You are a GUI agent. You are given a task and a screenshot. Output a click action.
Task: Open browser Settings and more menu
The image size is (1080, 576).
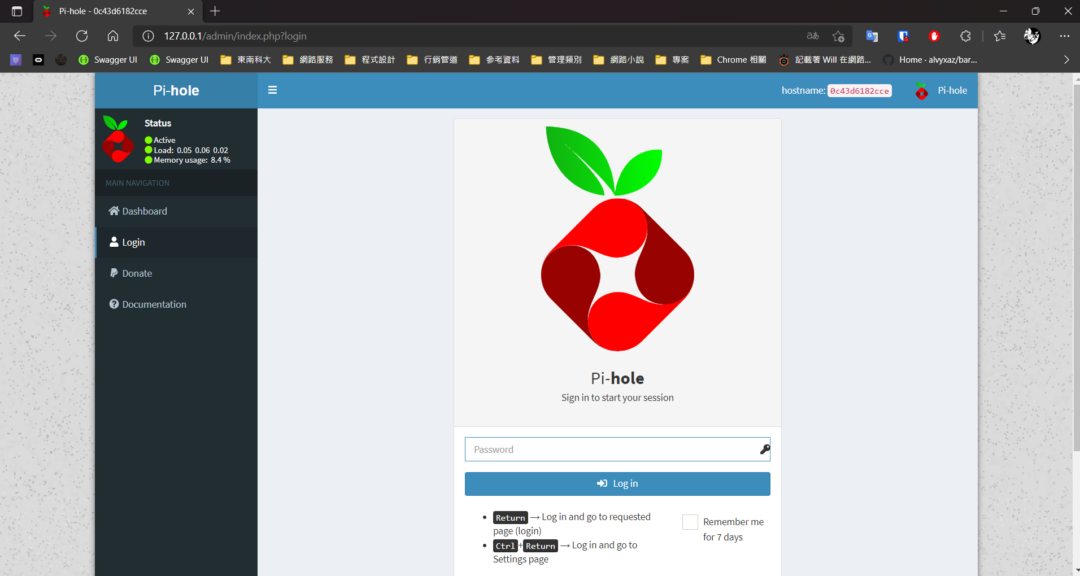pyautogui.click(x=1065, y=36)
